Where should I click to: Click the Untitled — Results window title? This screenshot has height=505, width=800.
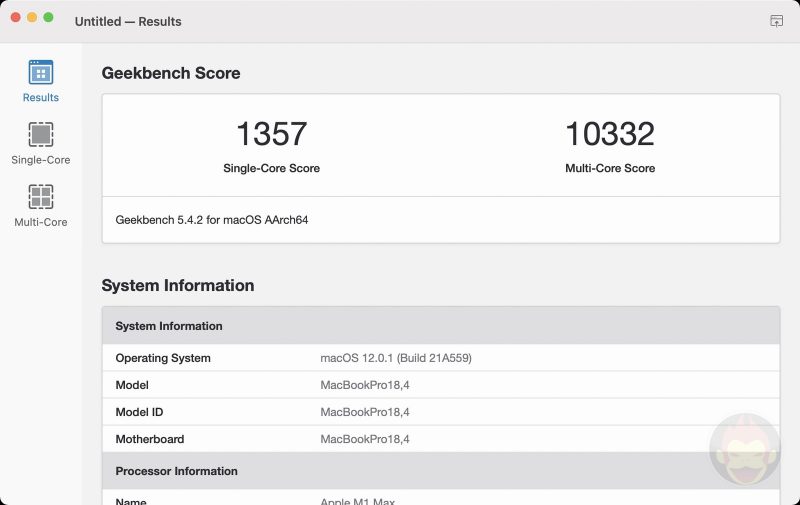[x=128, y=21]
